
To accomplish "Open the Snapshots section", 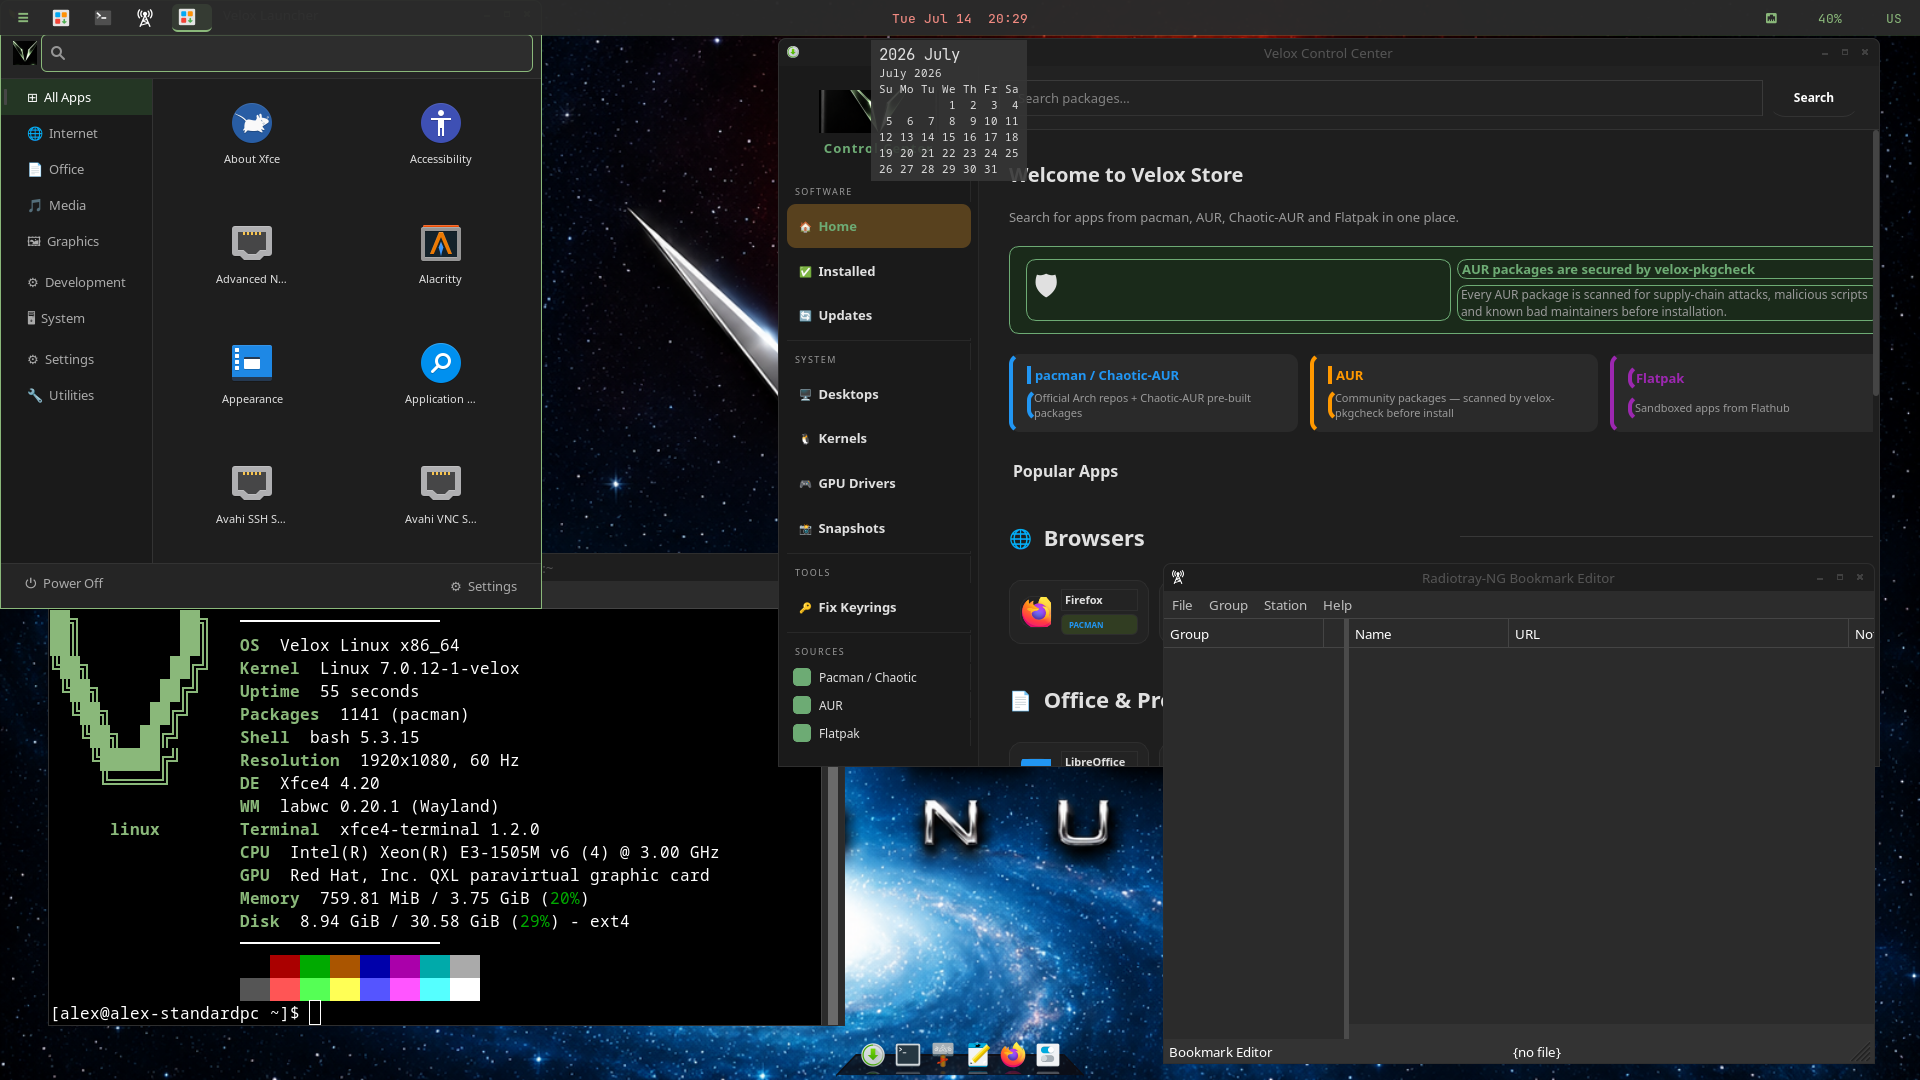I will click(878, 528).
